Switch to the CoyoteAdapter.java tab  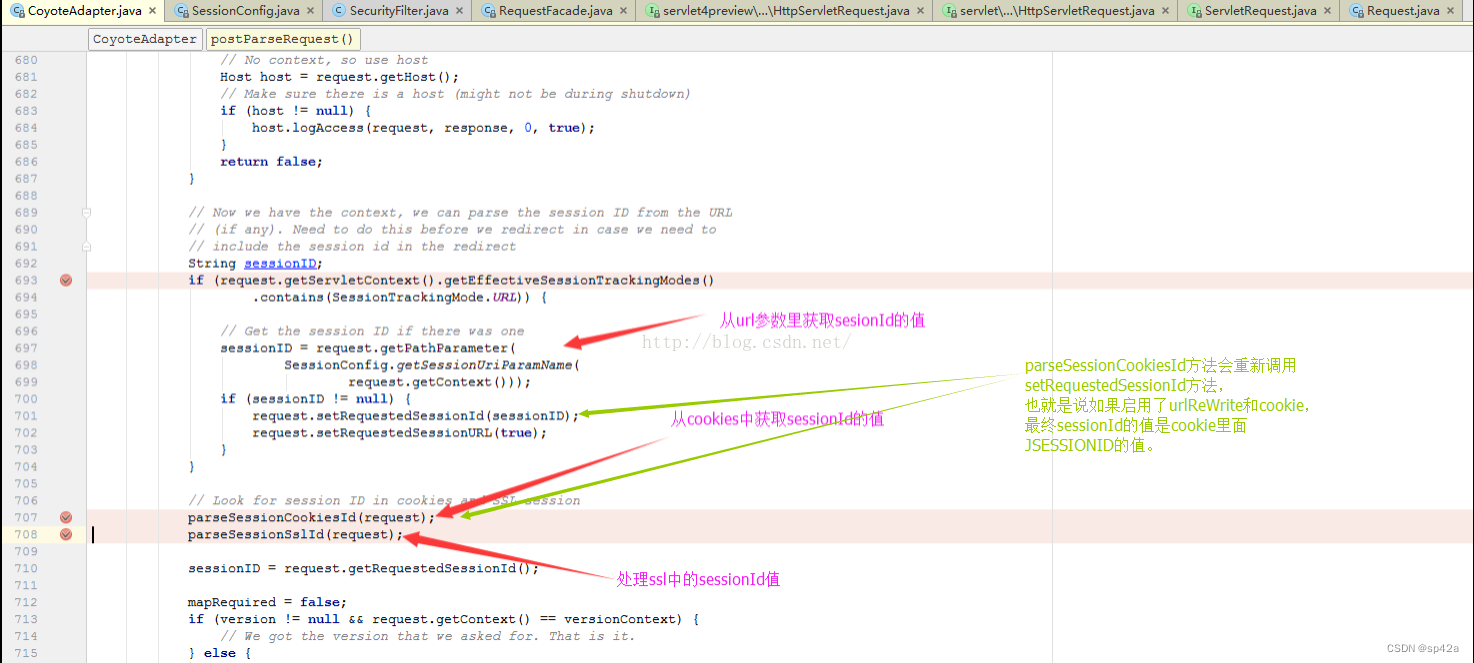coord(85,11)
